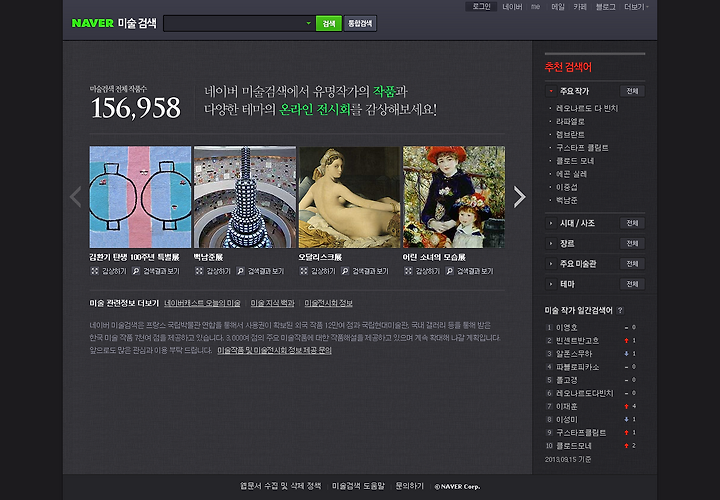Click into the art search input field

click(234, 23)
